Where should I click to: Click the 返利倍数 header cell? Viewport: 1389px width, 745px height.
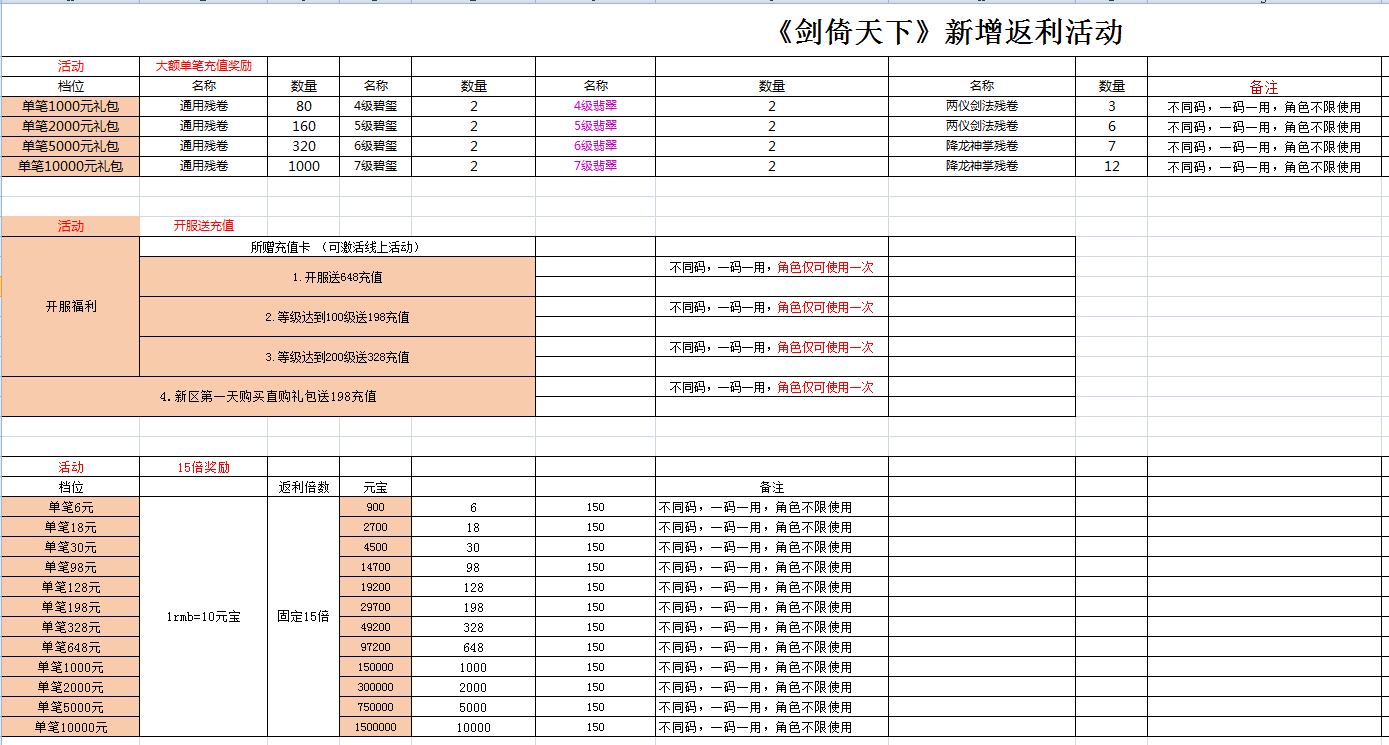click(304, 487)
